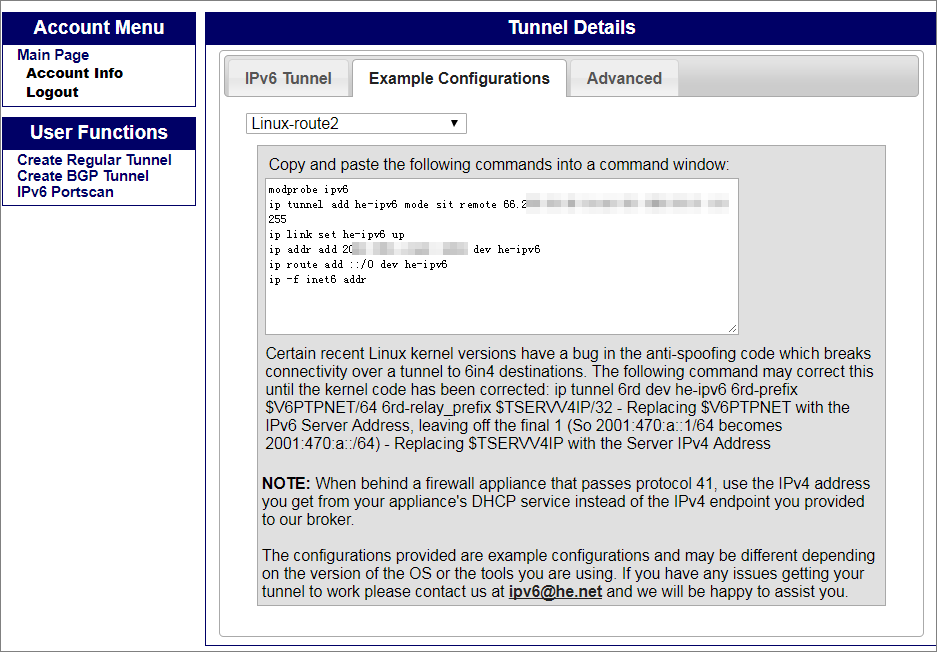Expand the Linux-route2 OS dropdown
937x652 pixels.
click(x=356, y=124)
